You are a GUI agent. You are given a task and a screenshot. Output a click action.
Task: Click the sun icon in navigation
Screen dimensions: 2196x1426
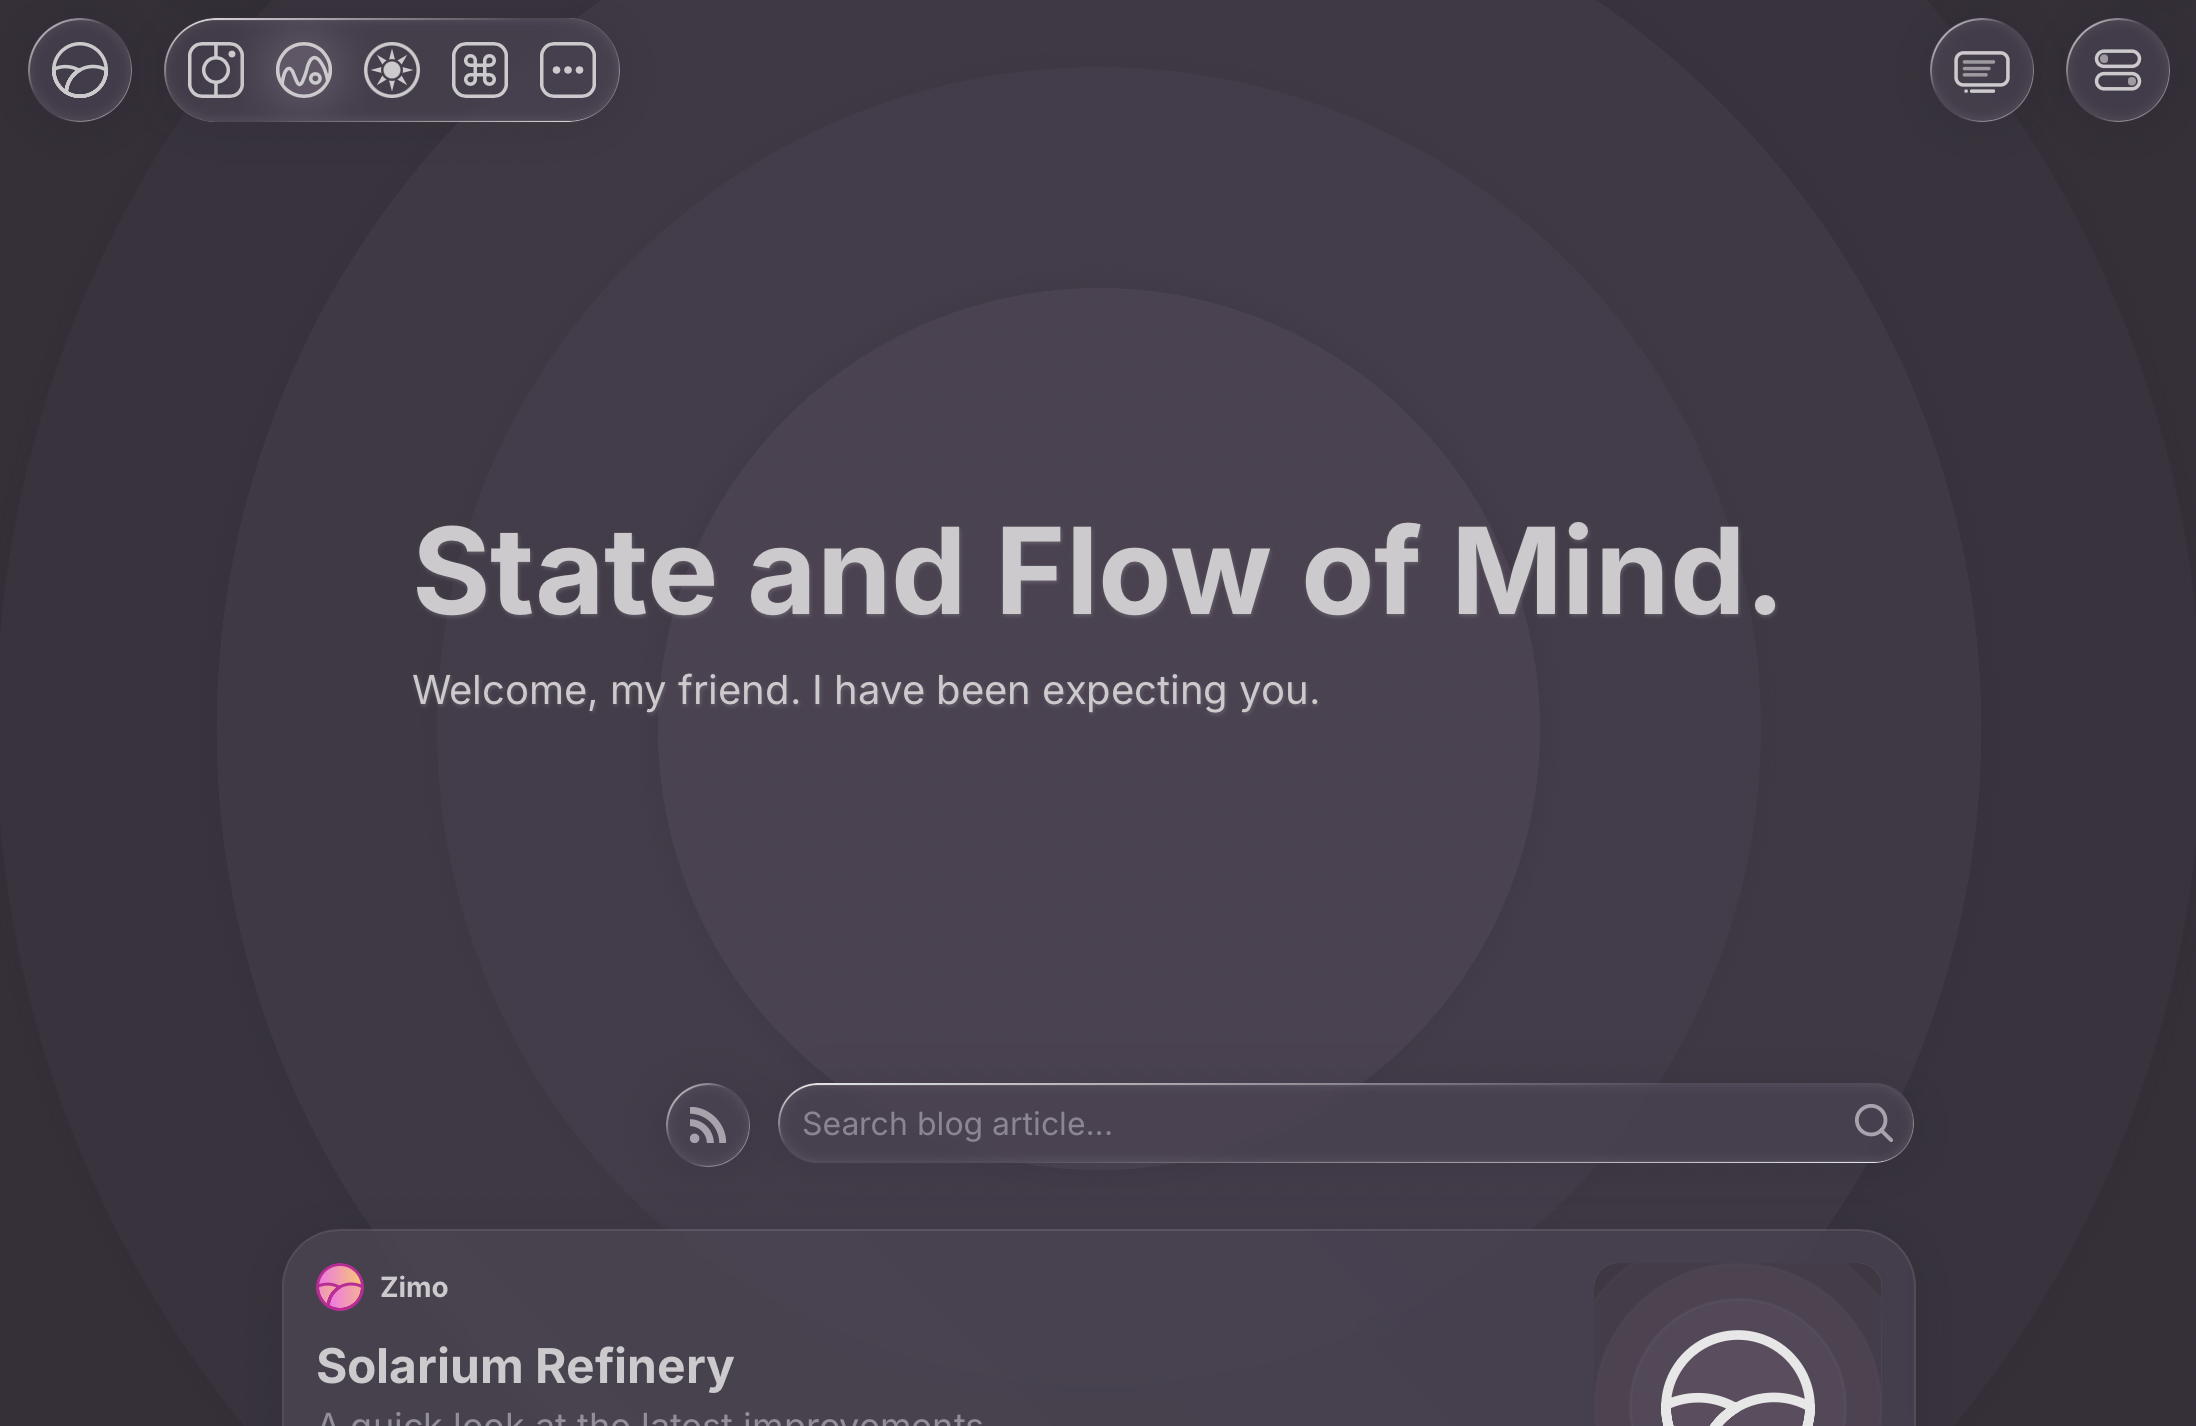pyautogui.click(x=392, y=70)
